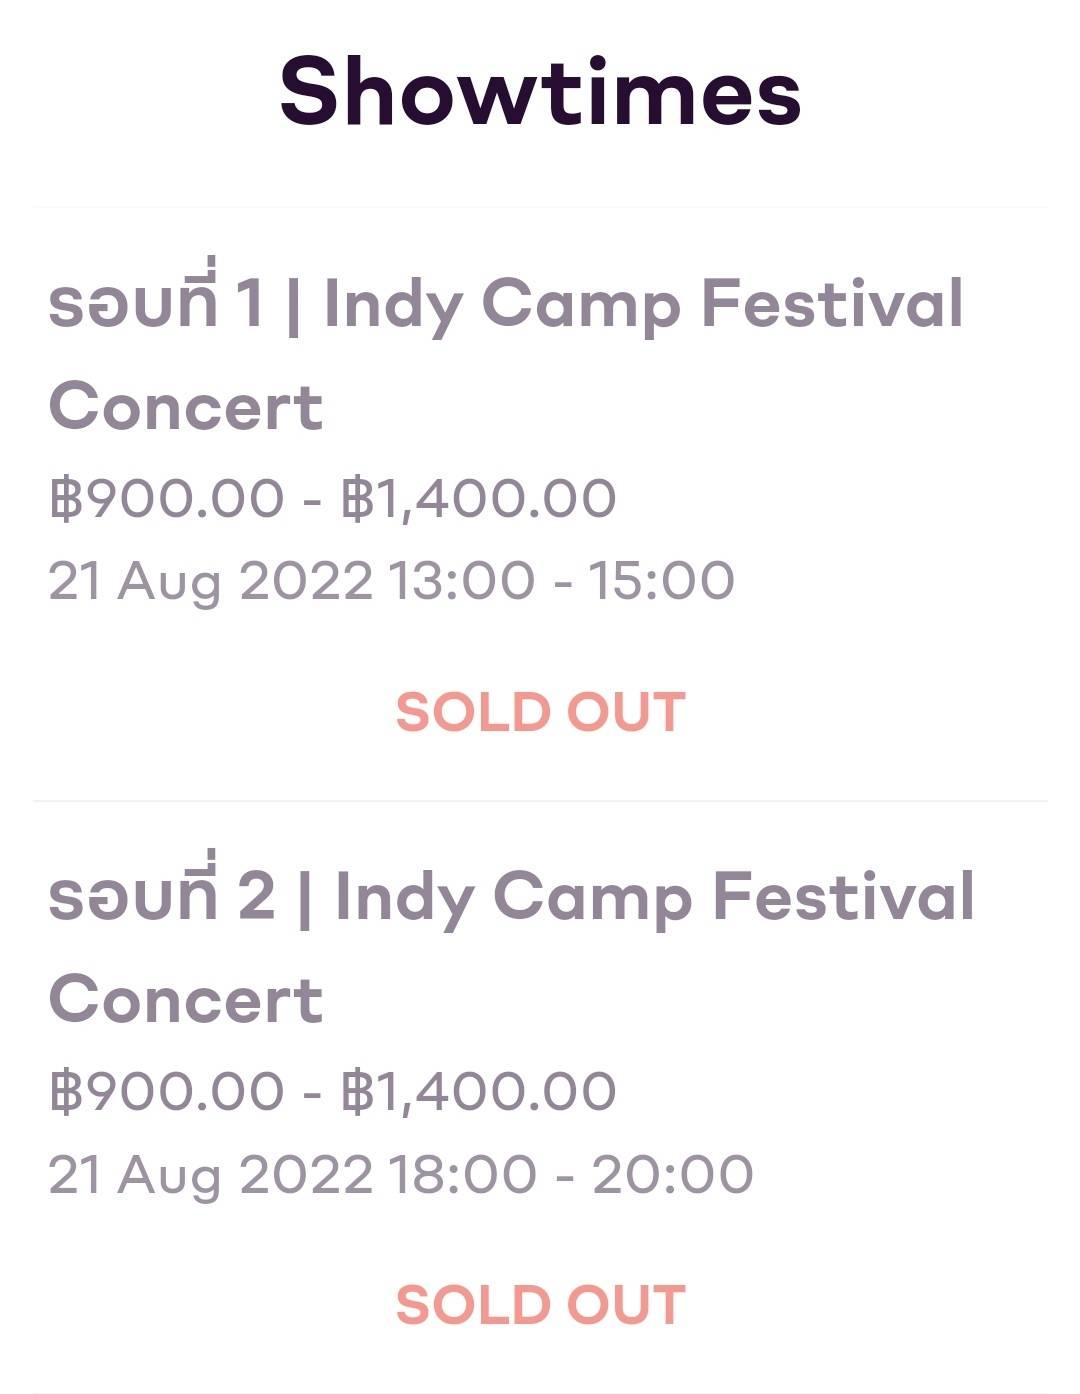The image size is (1080, 1394).
Task: Select the รอบที่ 1 showtime label
Action: (x=155, y=302)
